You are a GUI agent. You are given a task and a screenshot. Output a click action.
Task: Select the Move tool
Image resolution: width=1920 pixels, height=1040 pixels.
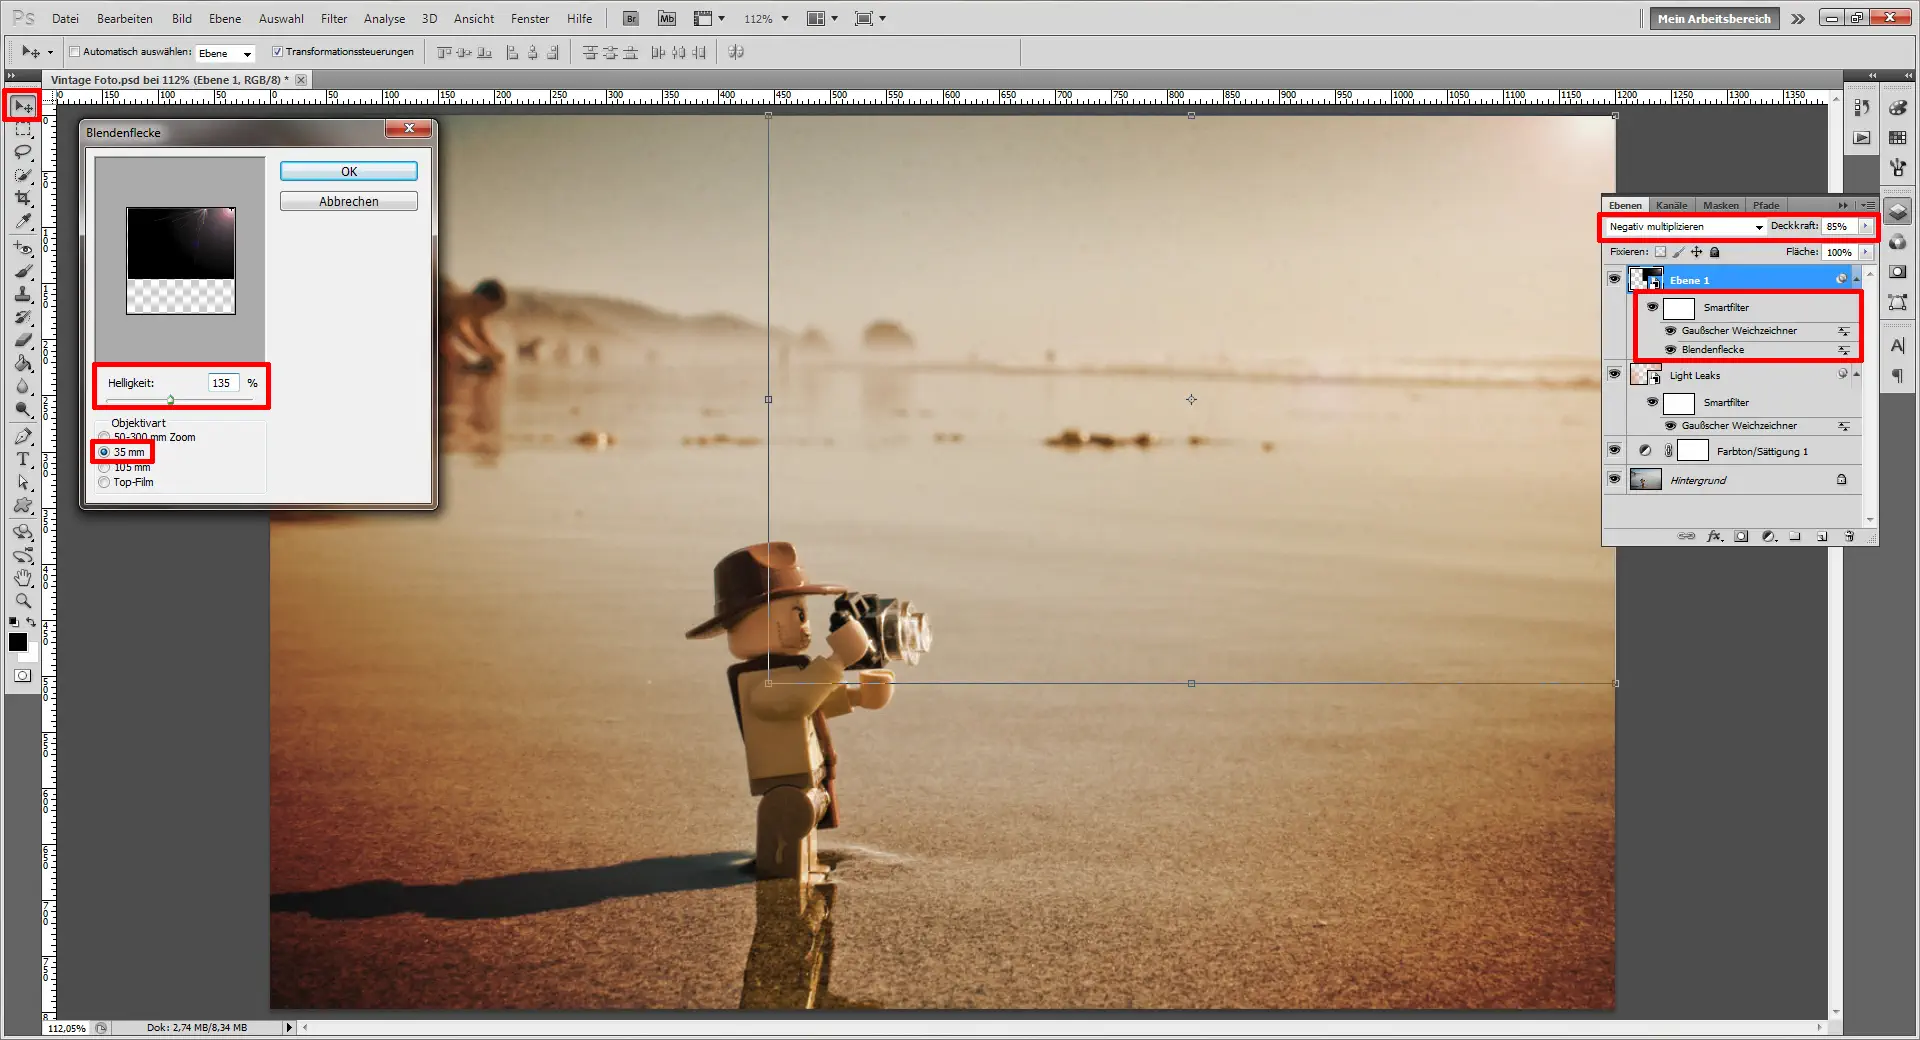tap(22, 106)
